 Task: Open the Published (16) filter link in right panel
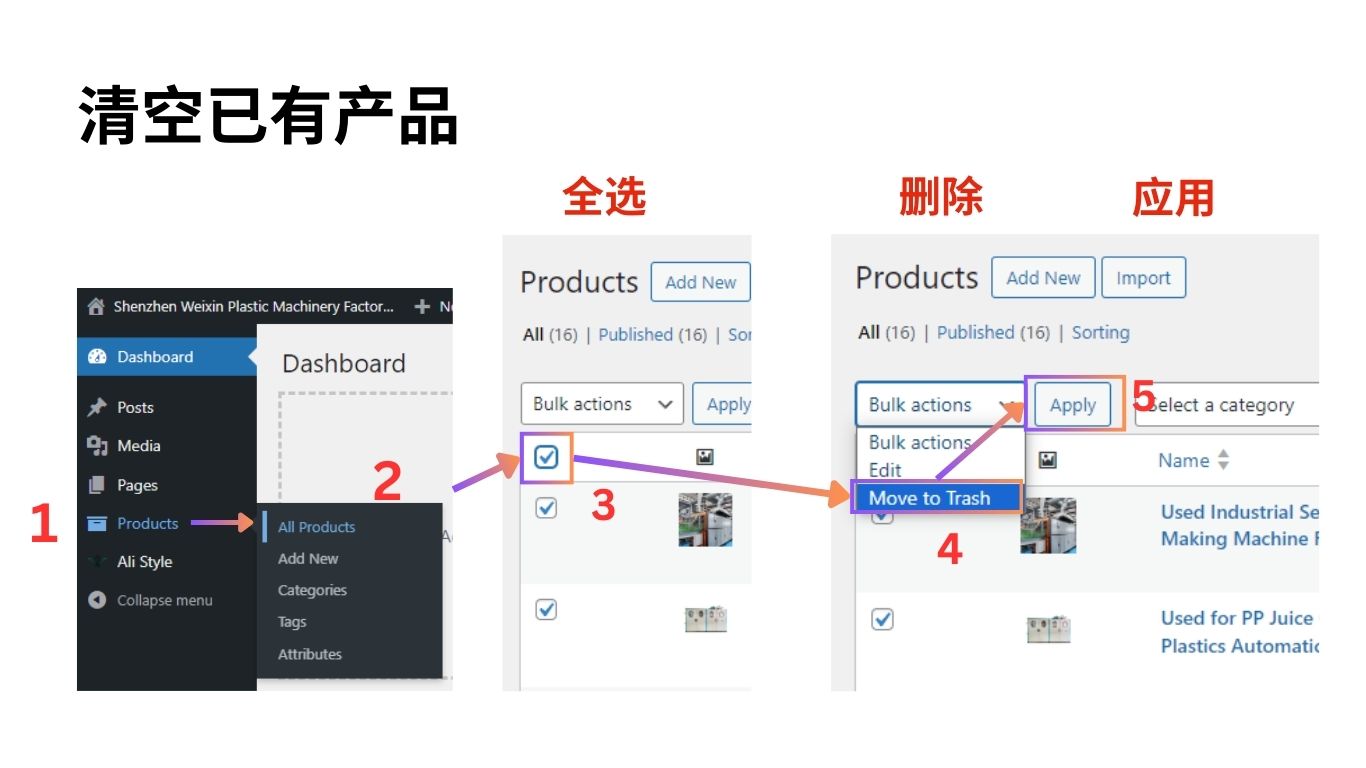[993, 333]
